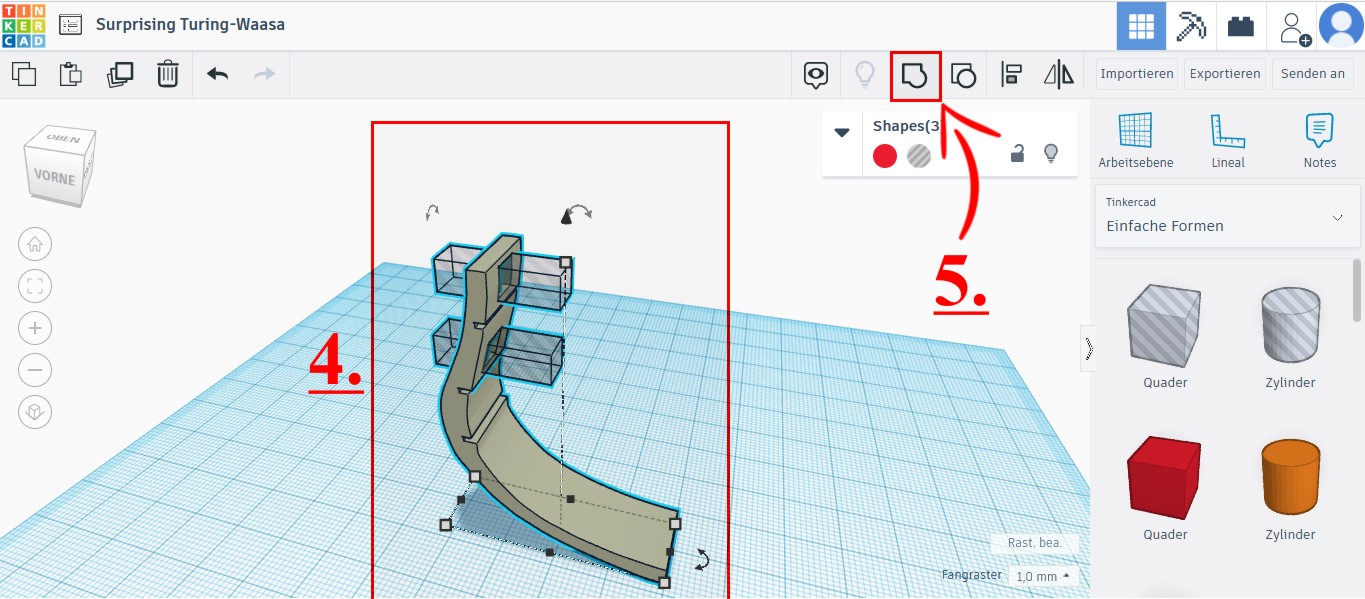Switch to the Blocks view tab
Image resolution: width=1365 pixels, height=599 pixels.
point(1190,26)
